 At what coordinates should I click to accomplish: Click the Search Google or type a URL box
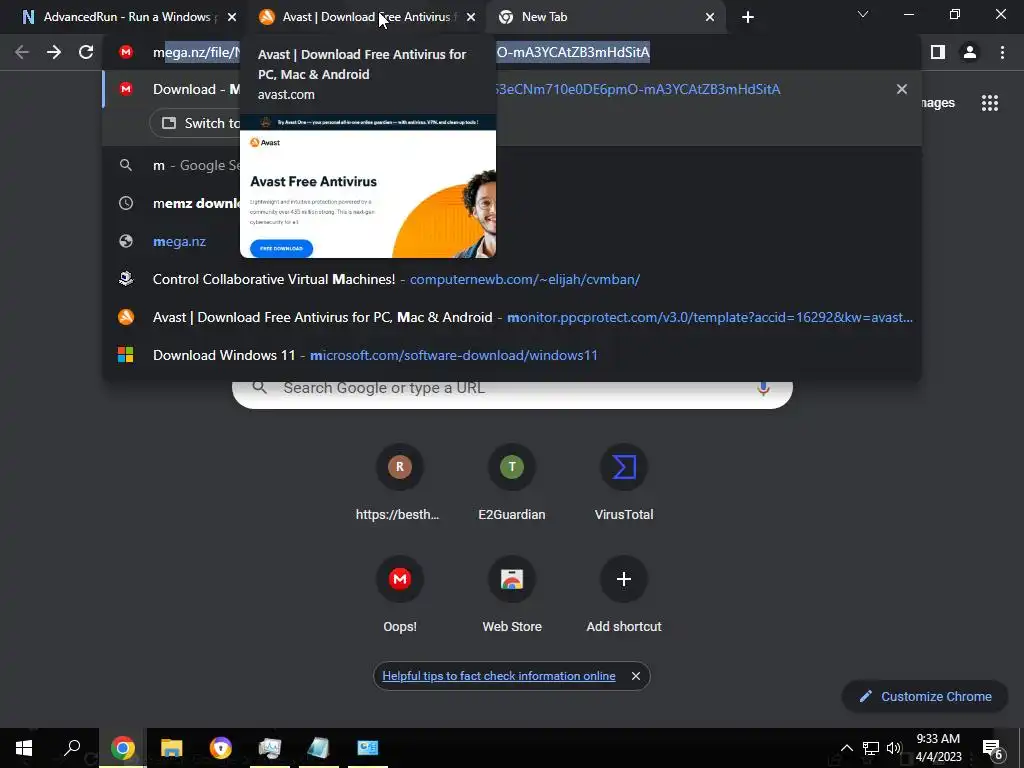tap(512, 390)
